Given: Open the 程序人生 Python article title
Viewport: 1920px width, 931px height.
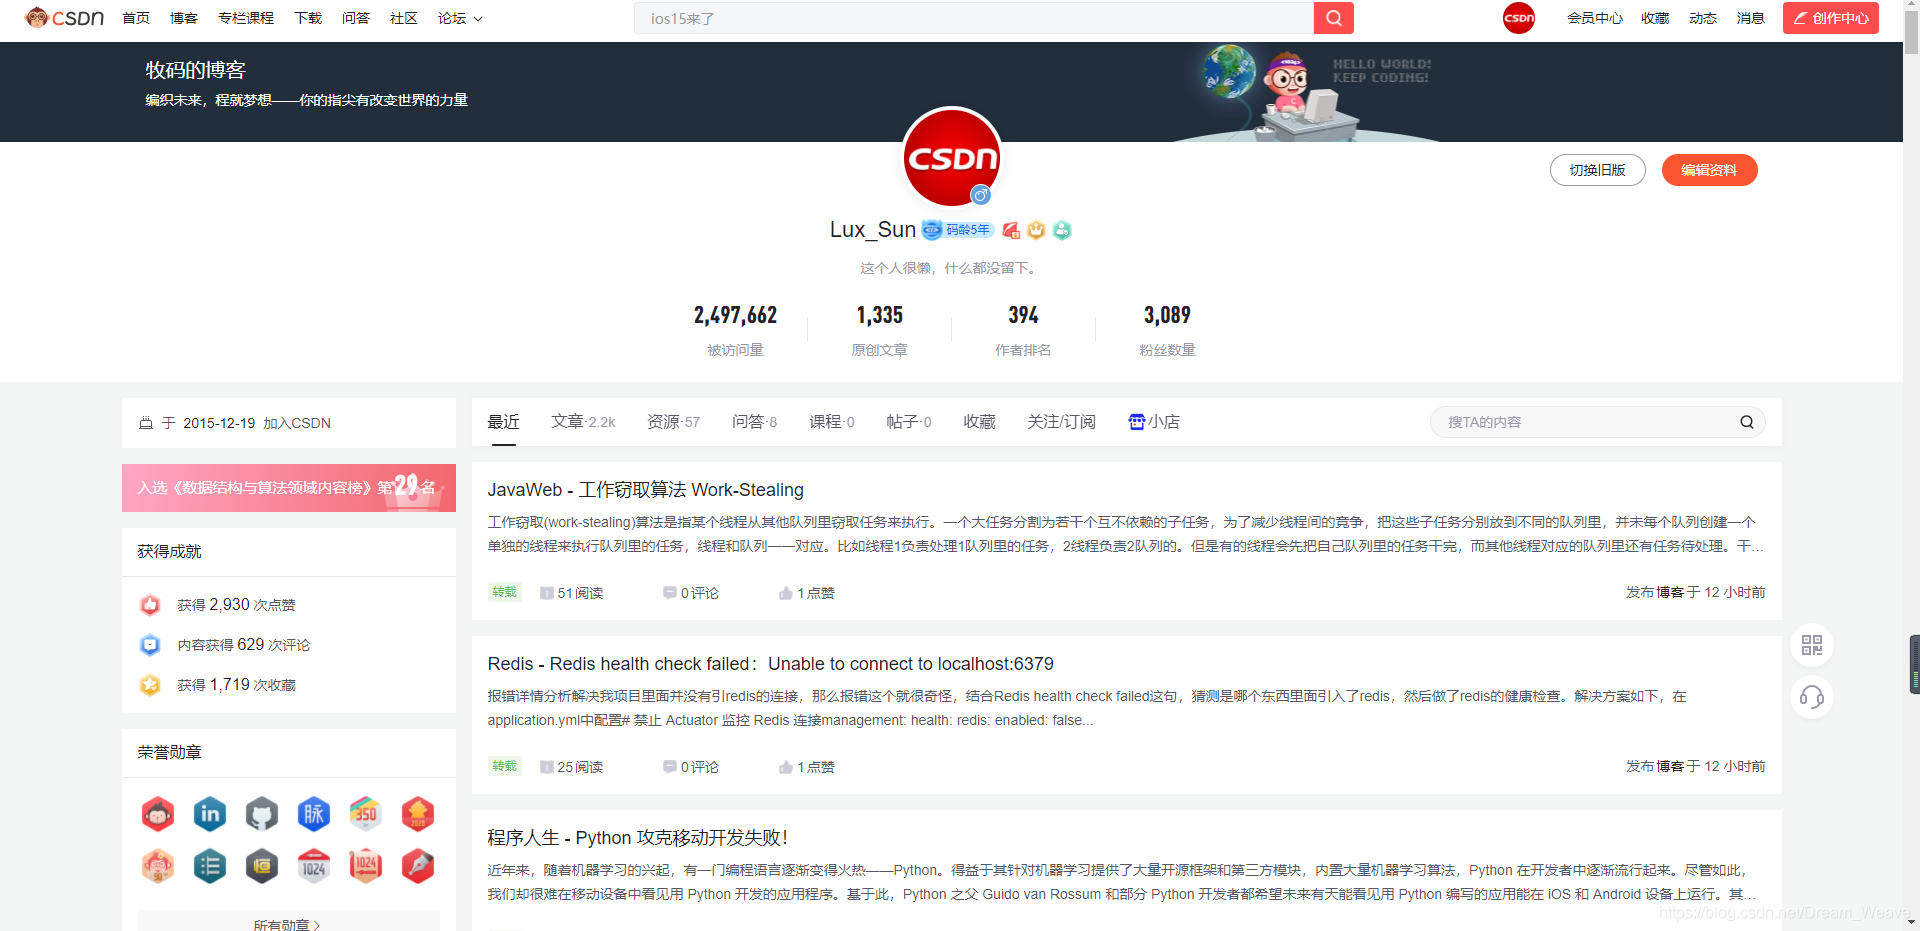Looking at the screenshot, I should [x=638, y=838].
